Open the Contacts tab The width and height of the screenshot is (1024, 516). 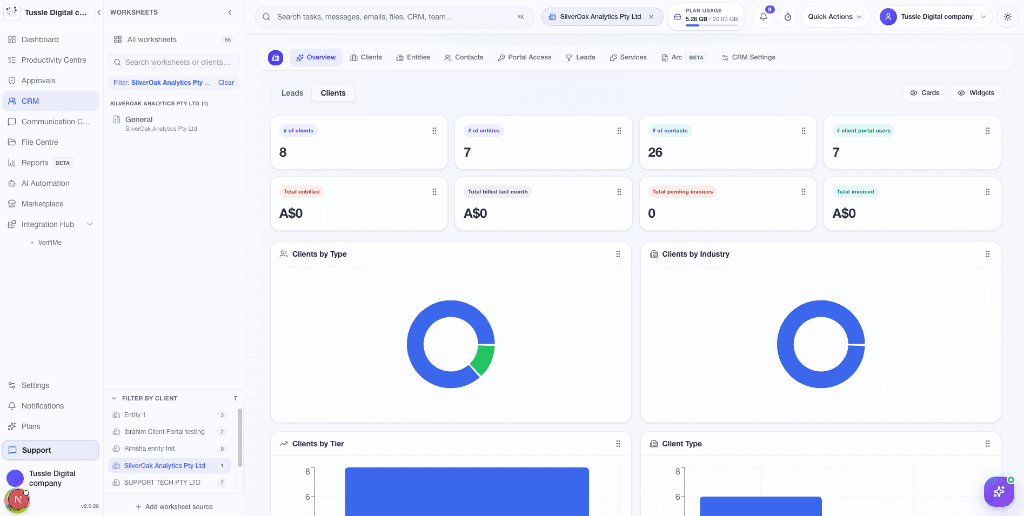[x=464, y=57]
